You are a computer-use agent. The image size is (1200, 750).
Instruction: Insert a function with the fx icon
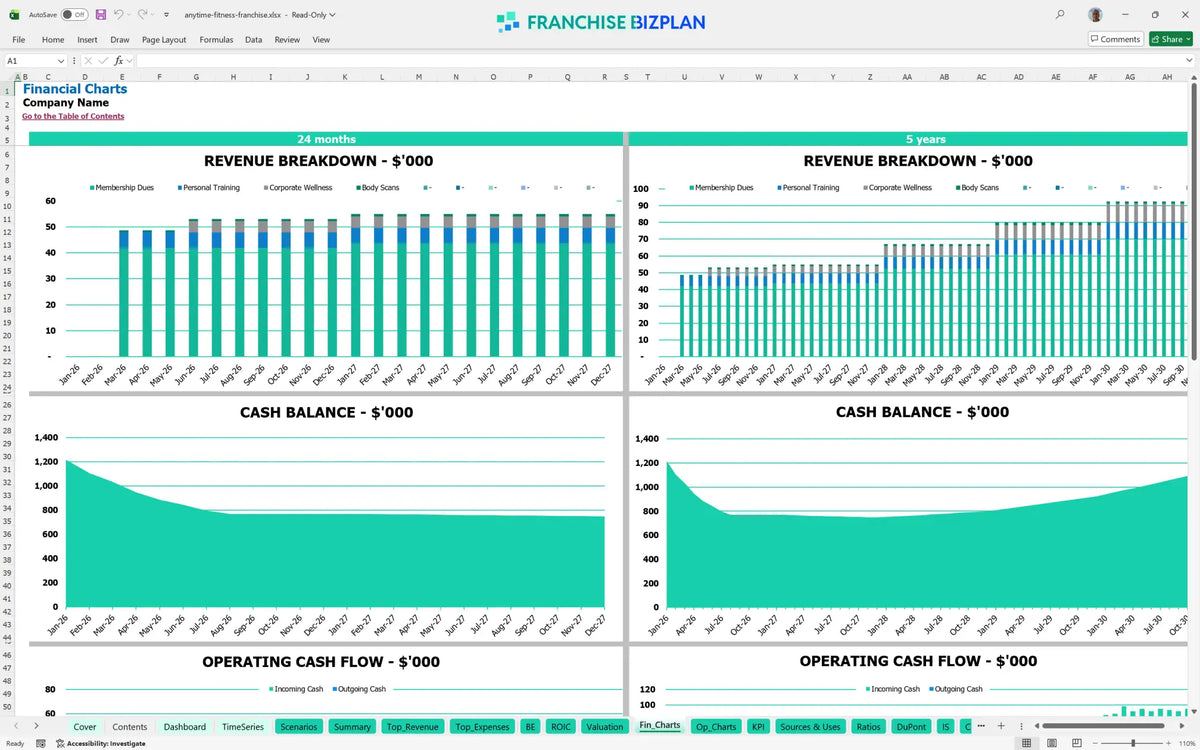(118, 61)
